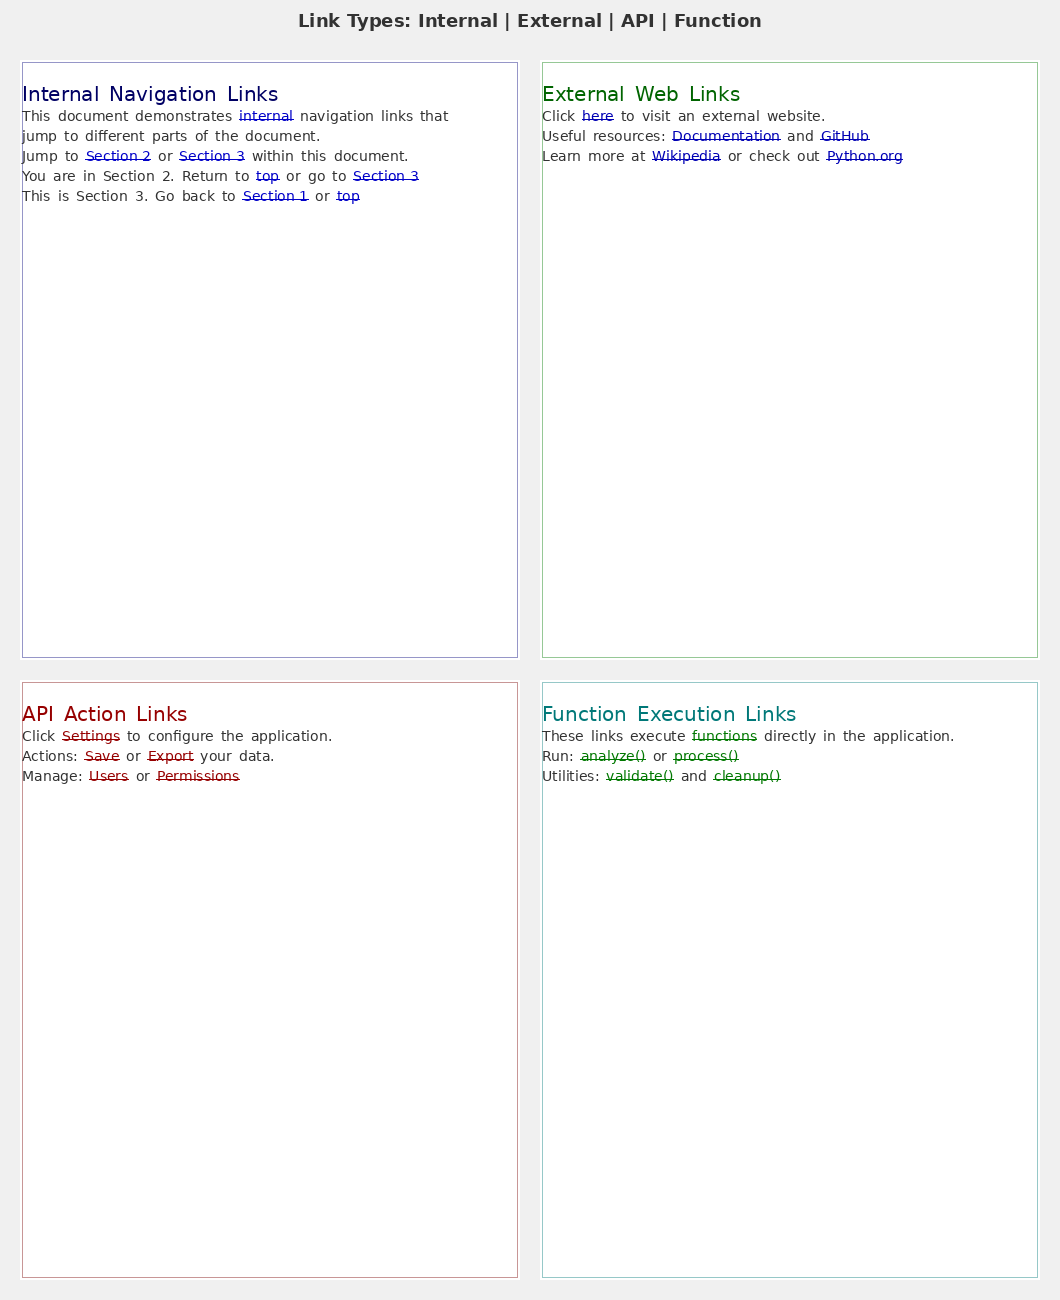Jump to Section 2 within the document
This screenshot has height=1300, width=1060.
(x=118, y=156)
